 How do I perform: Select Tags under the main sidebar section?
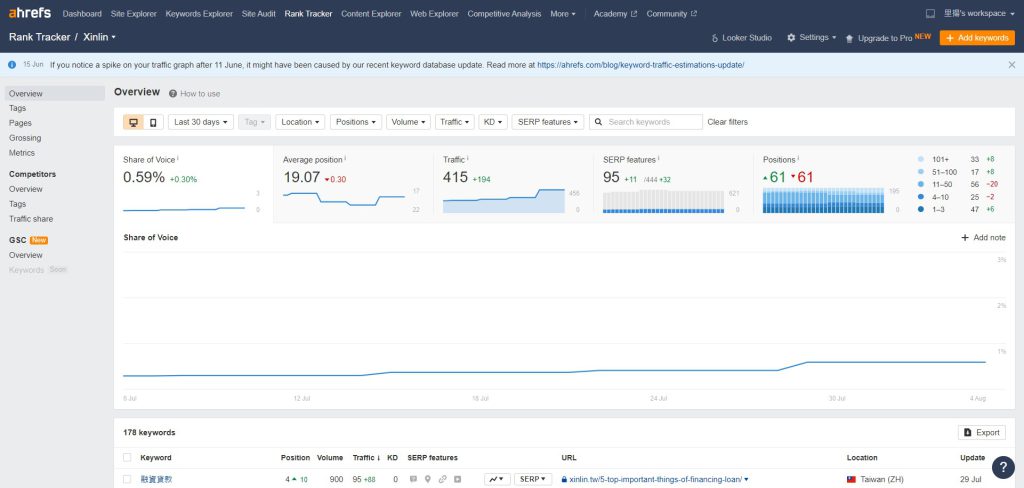point(18,108)
